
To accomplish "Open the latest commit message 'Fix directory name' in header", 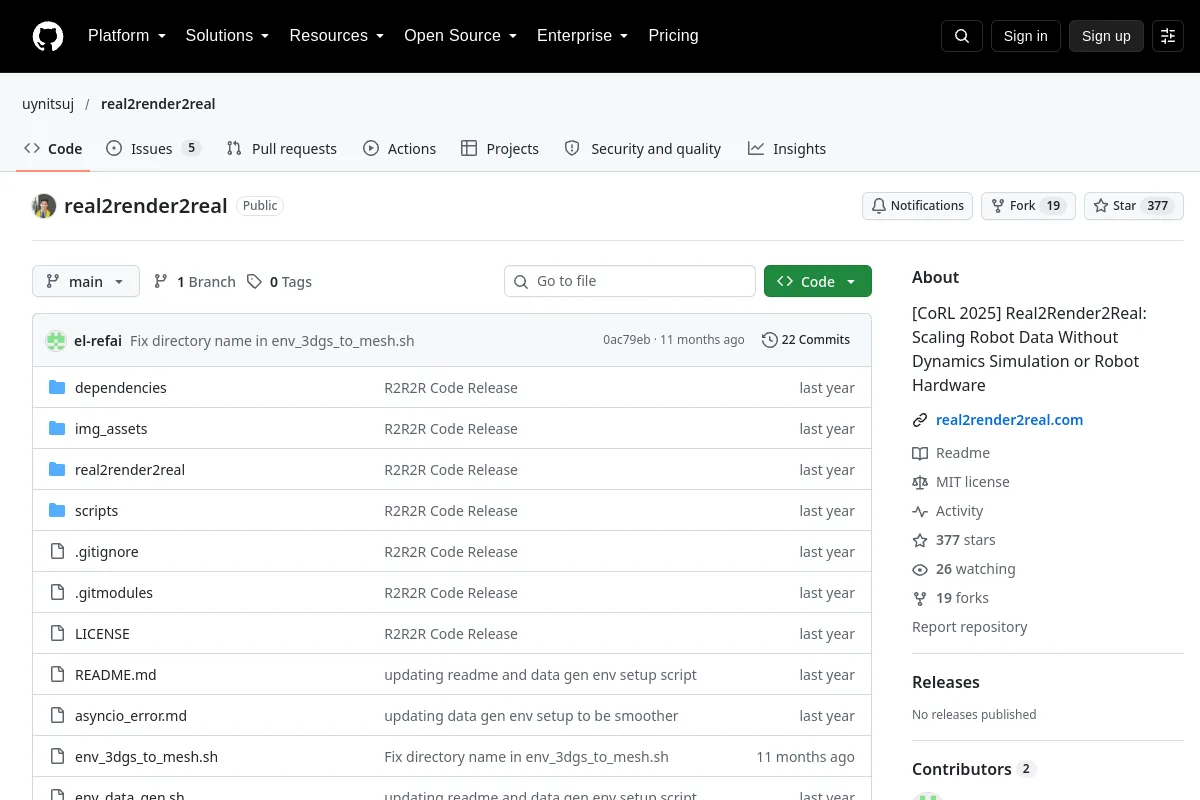I will pos(272,340).
